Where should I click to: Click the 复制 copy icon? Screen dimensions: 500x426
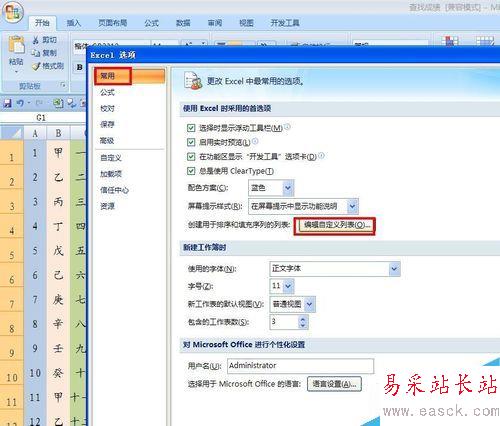pyautogui.click(x=36, y=53)
